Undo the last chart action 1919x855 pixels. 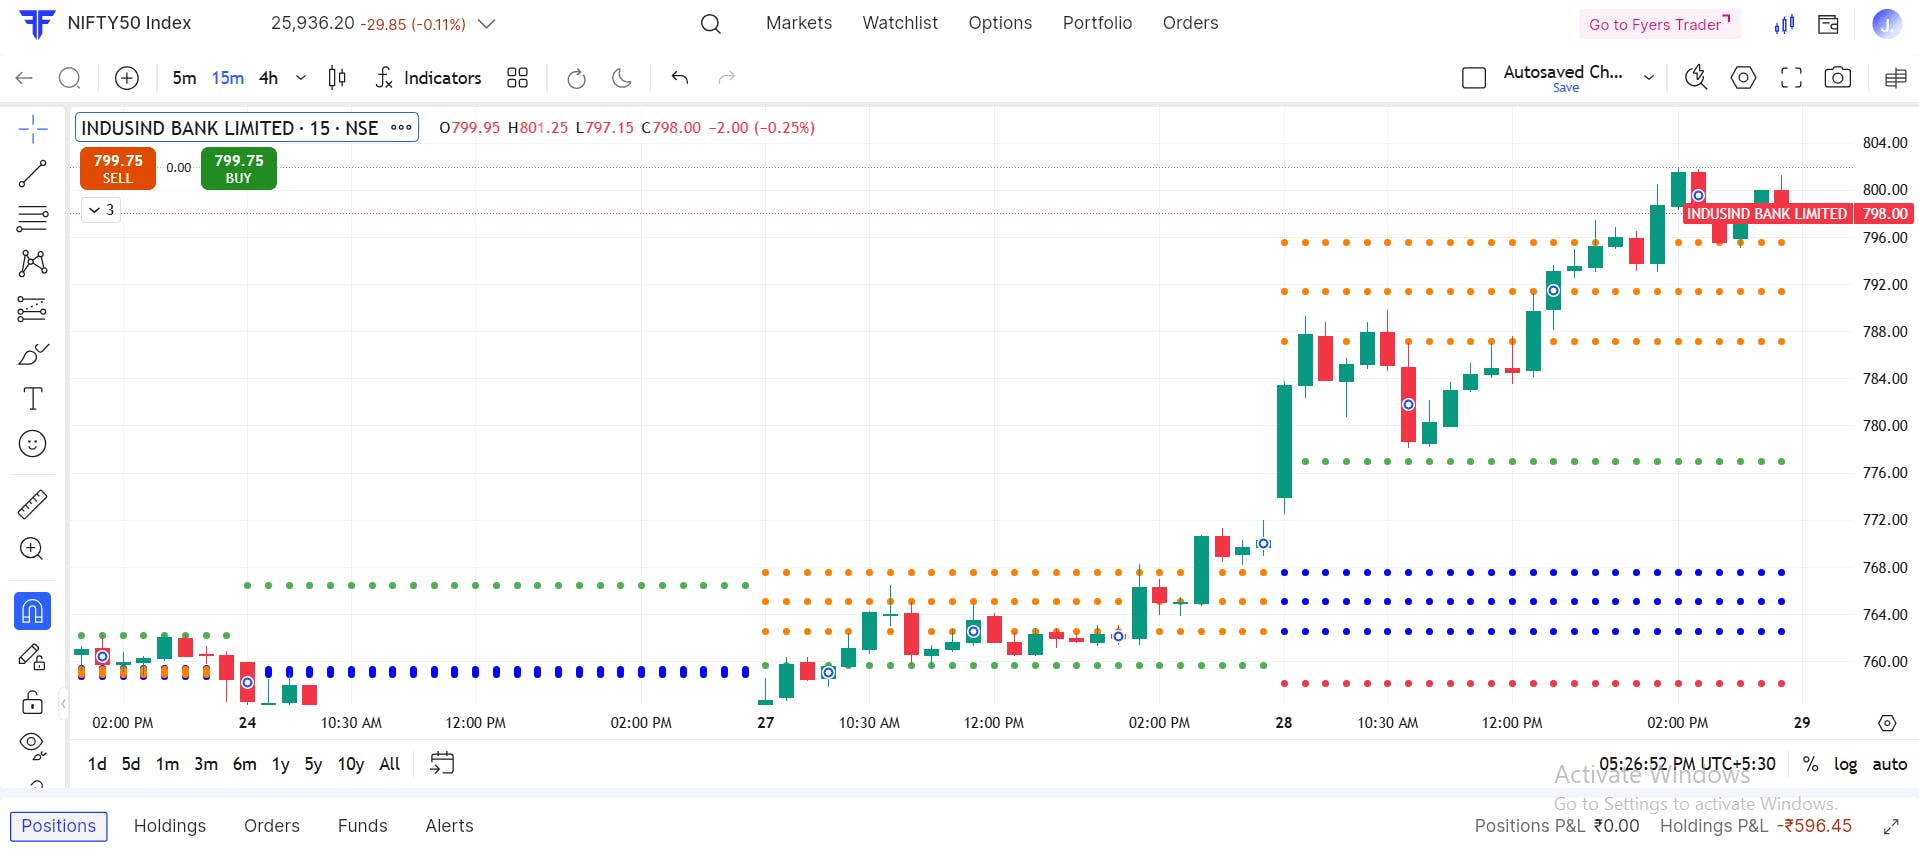680,78
